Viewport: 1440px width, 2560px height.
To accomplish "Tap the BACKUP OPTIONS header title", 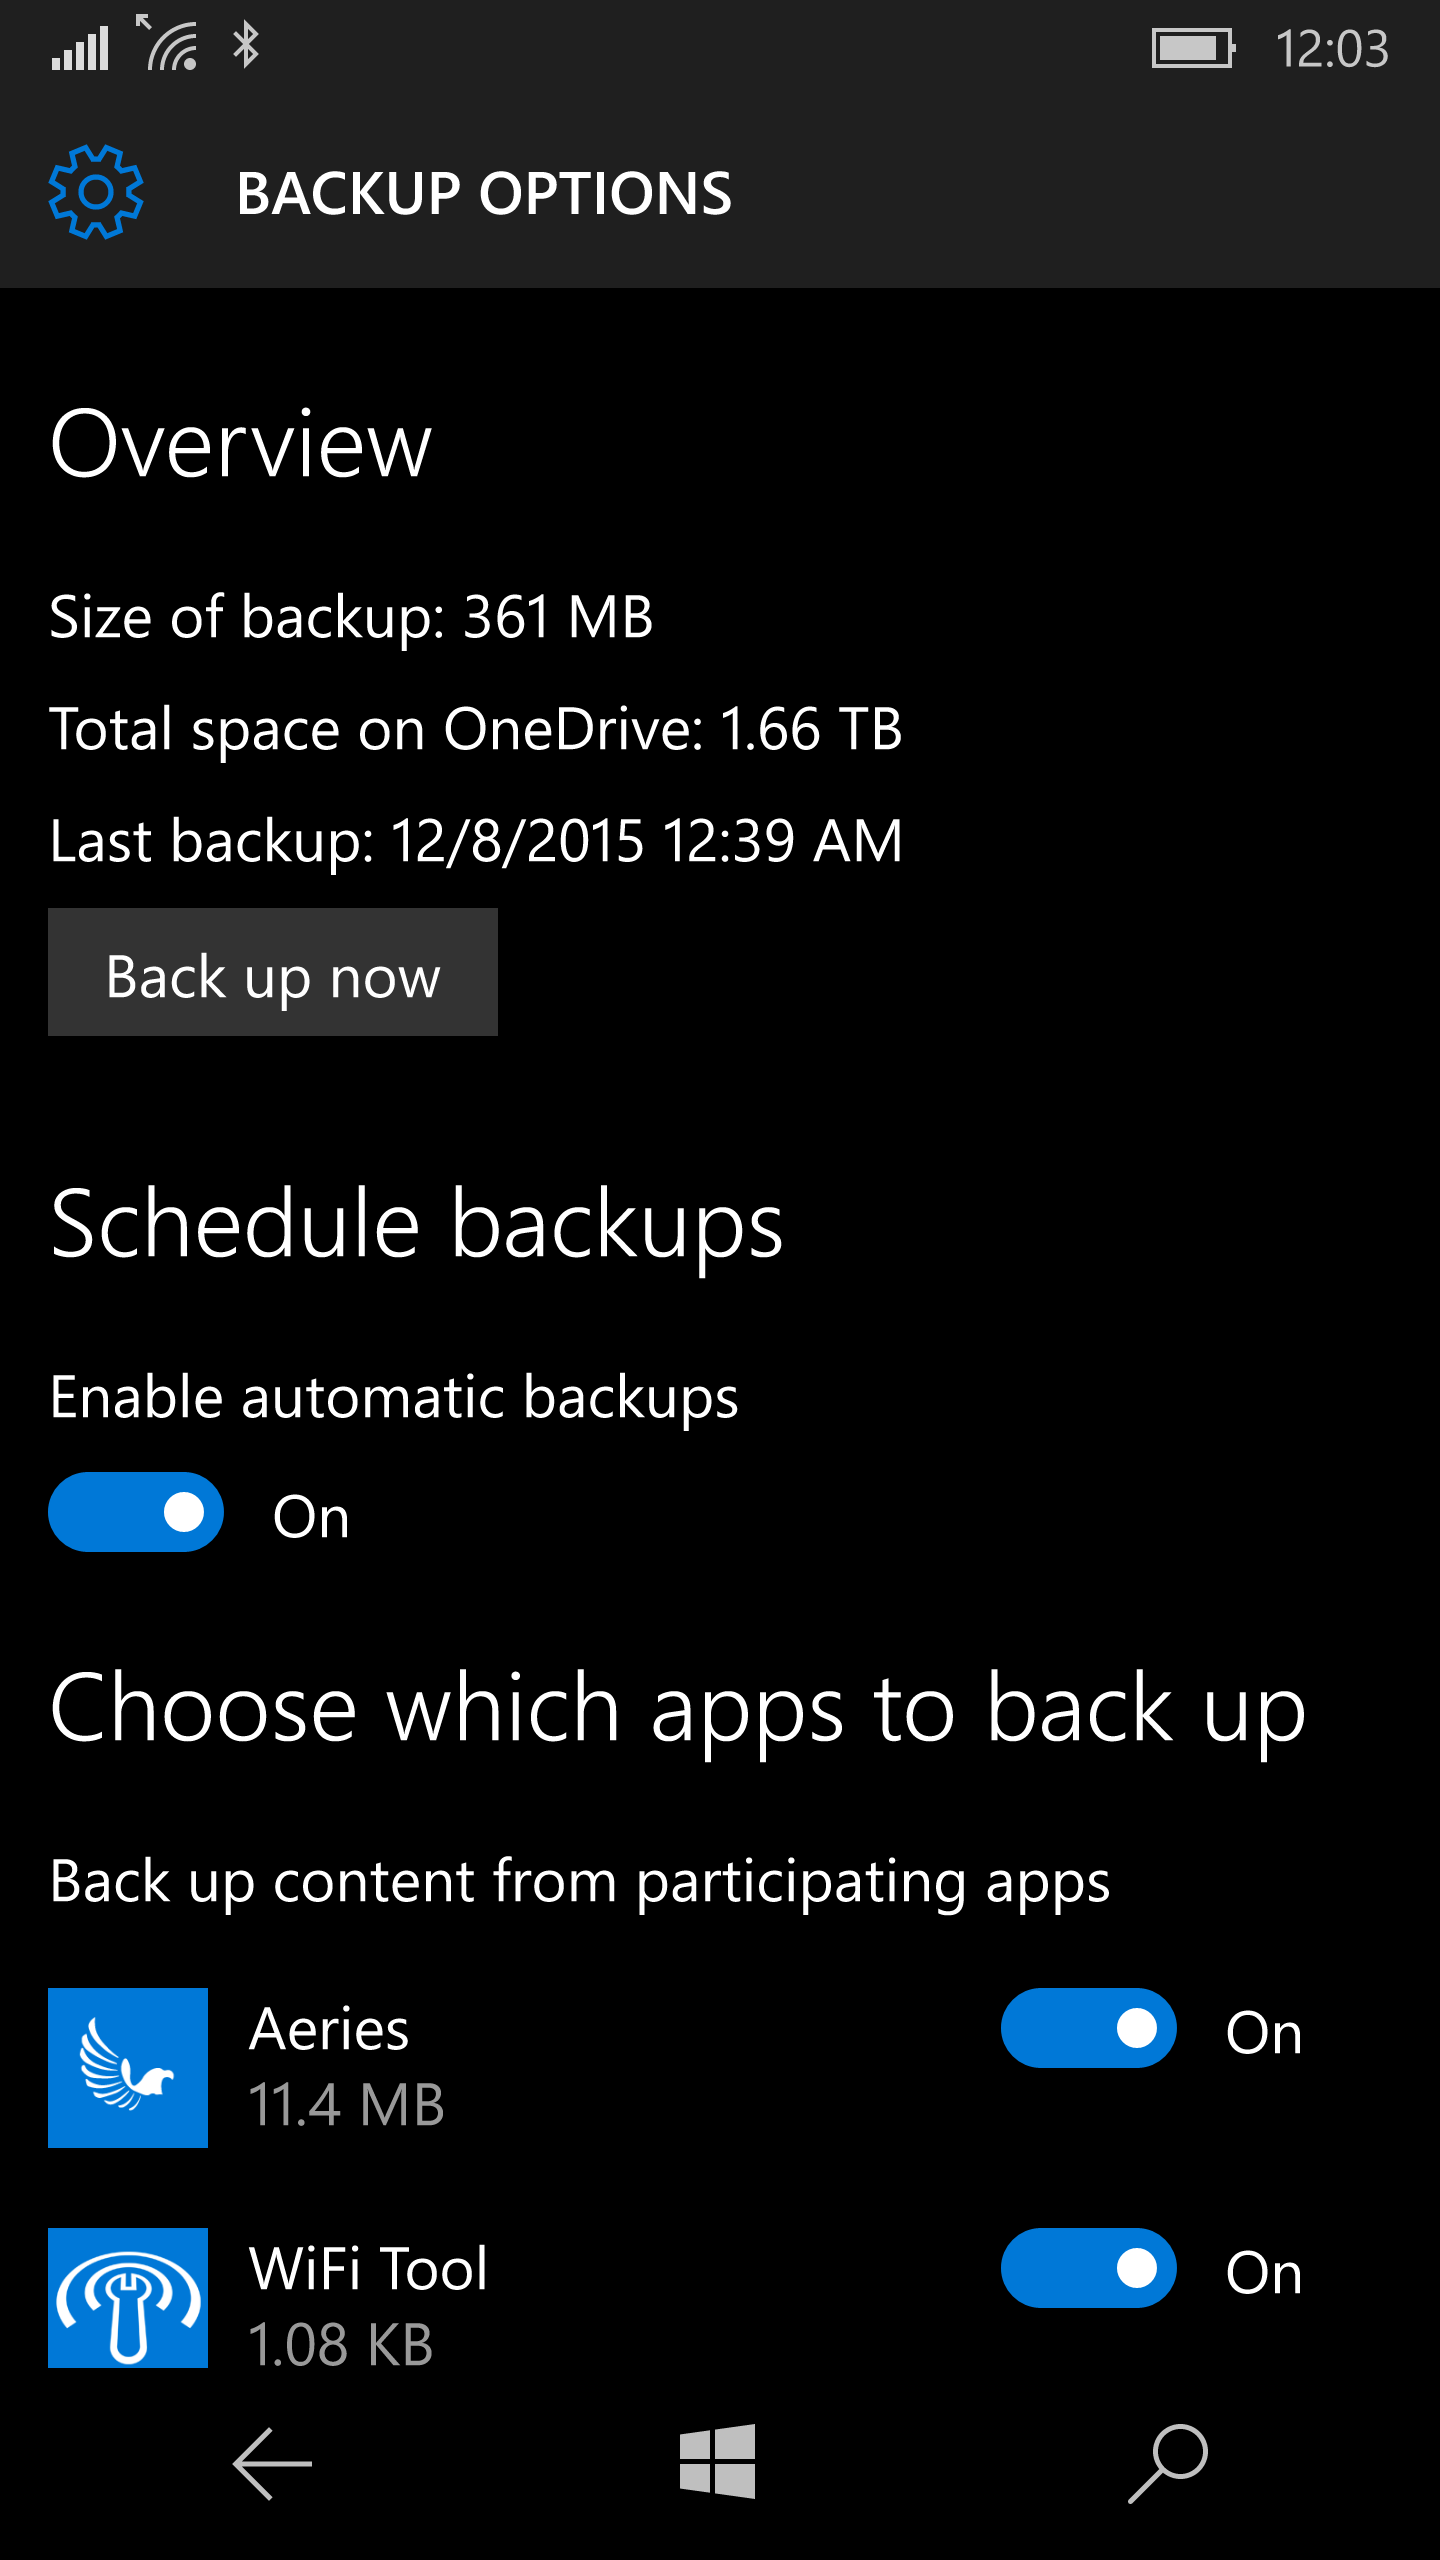I will 484,193.
